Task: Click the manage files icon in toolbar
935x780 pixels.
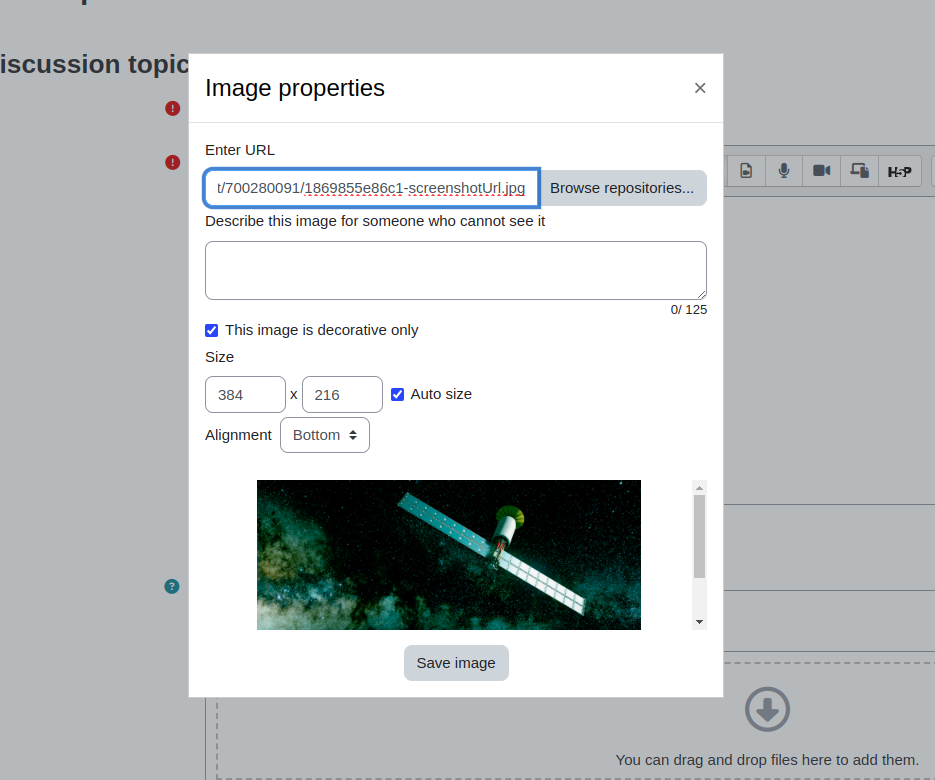Action: click(x=859, y=171)
